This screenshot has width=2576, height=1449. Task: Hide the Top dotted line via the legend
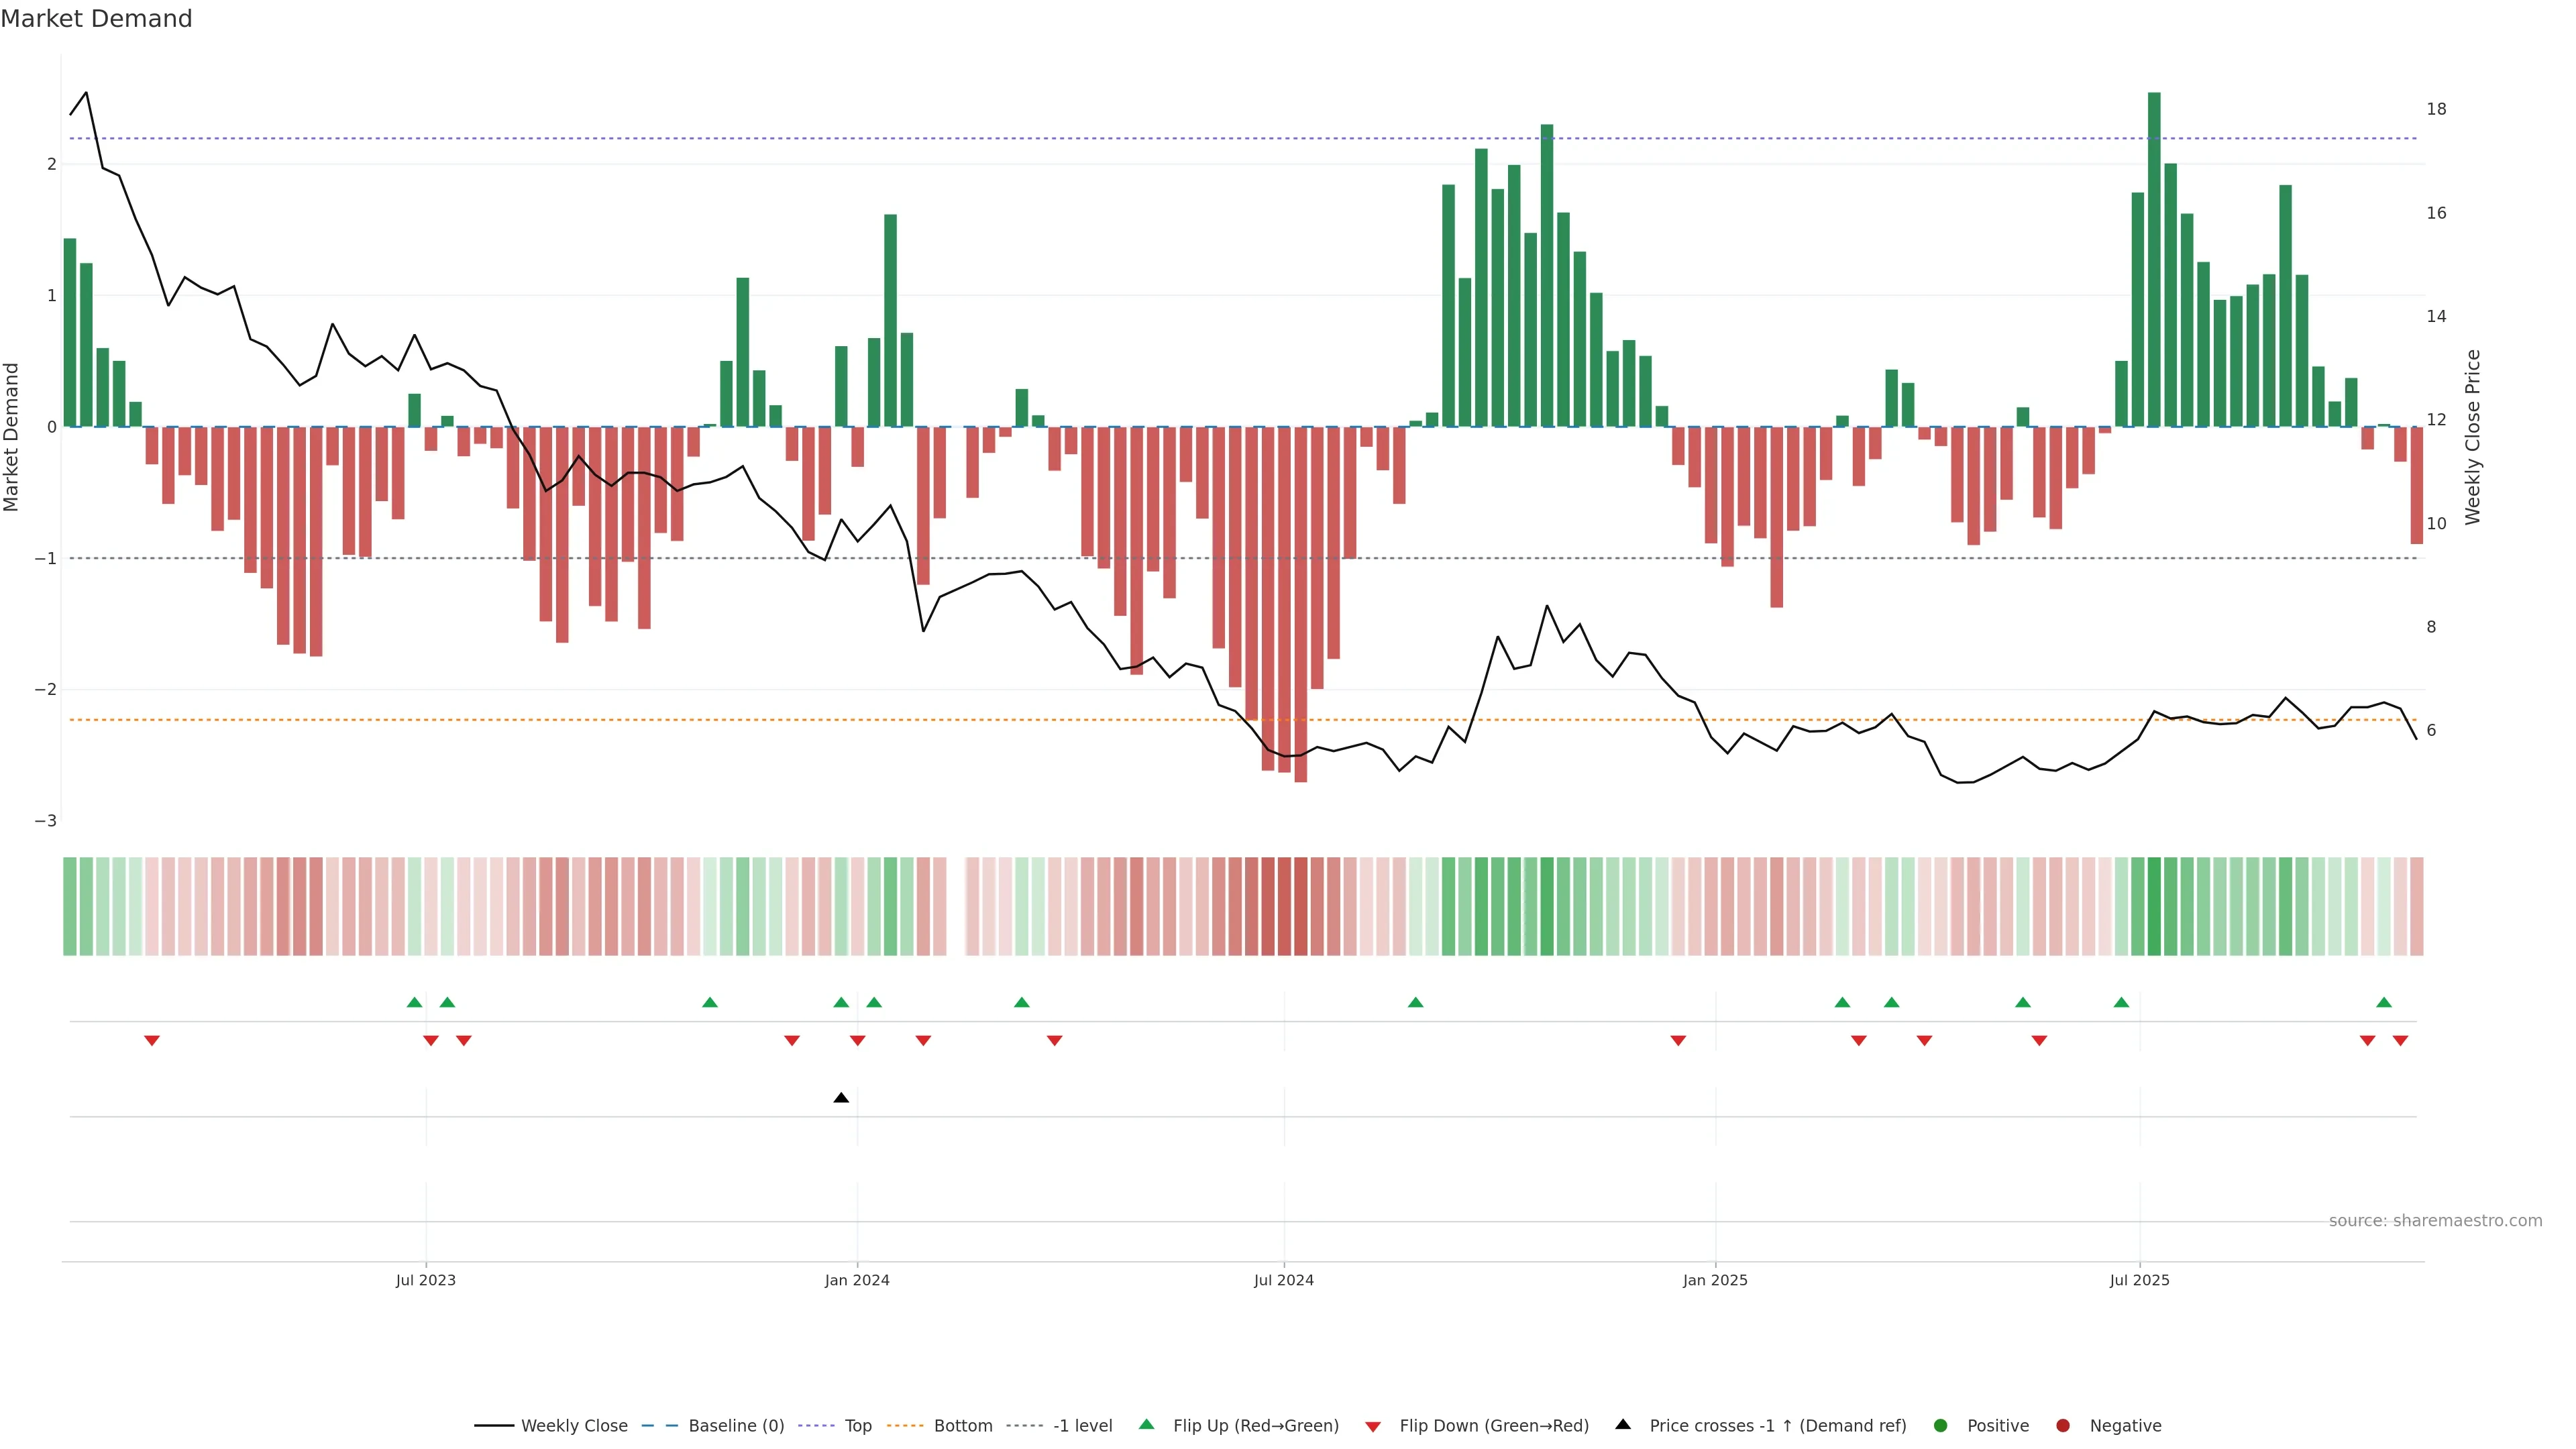tap(857, 1425)
